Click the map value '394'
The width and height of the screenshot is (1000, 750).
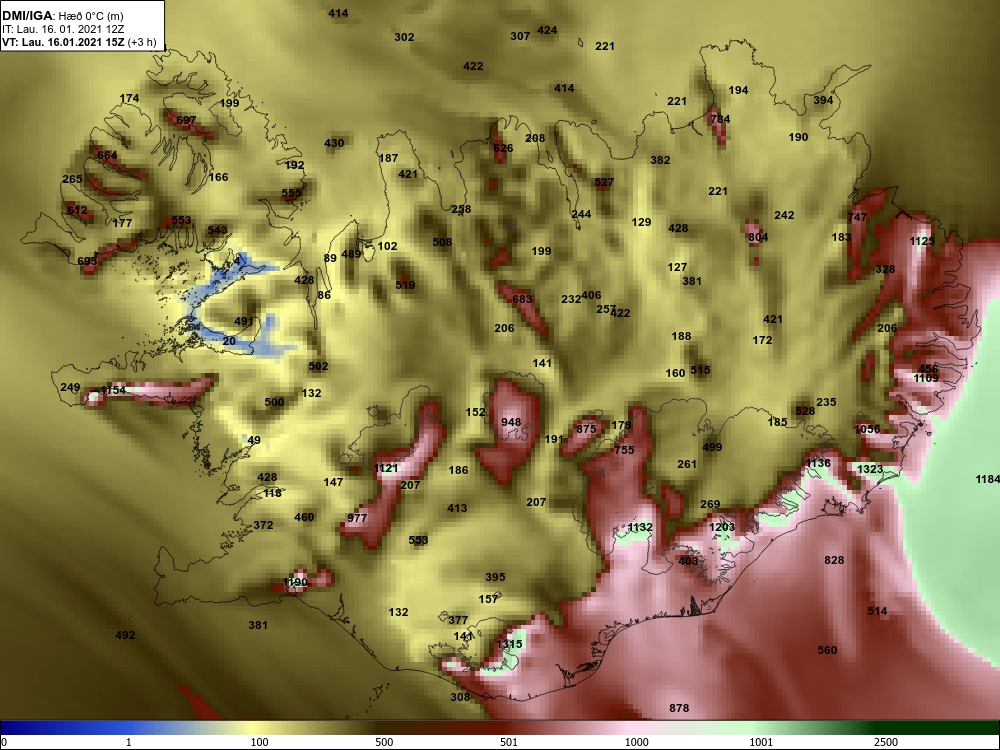[x=823, y=100]
